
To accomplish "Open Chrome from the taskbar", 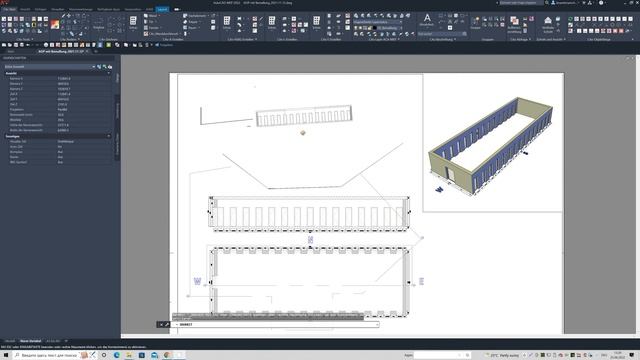I will [167, 355].
